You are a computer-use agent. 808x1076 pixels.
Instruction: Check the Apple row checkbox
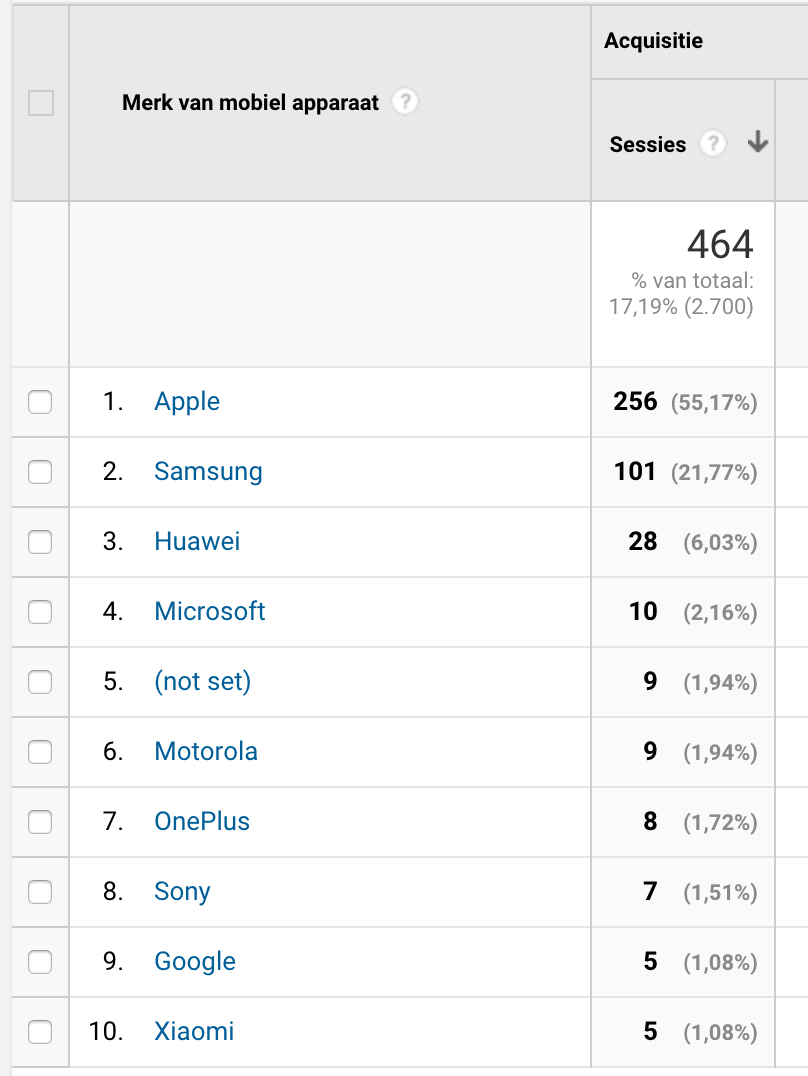click(40, 402)
